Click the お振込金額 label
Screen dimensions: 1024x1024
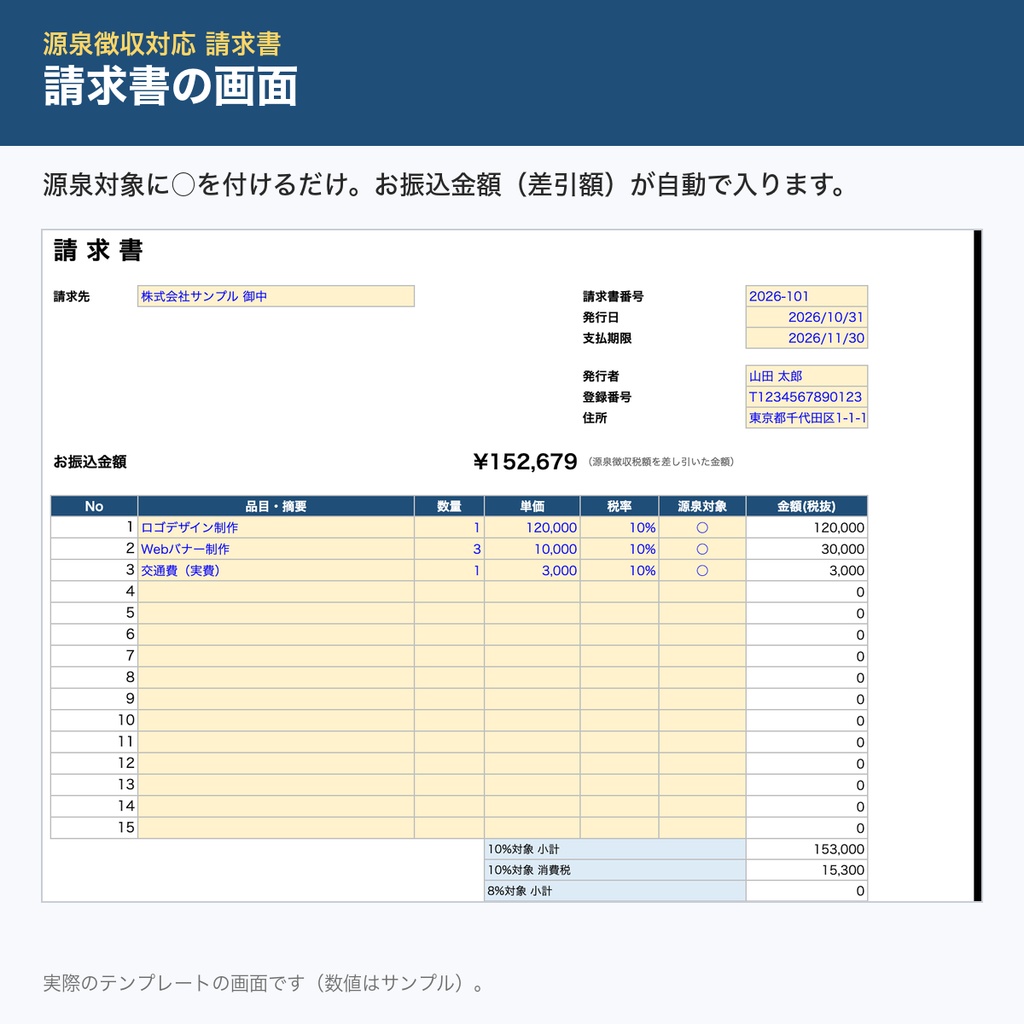[x=90, y=462]
